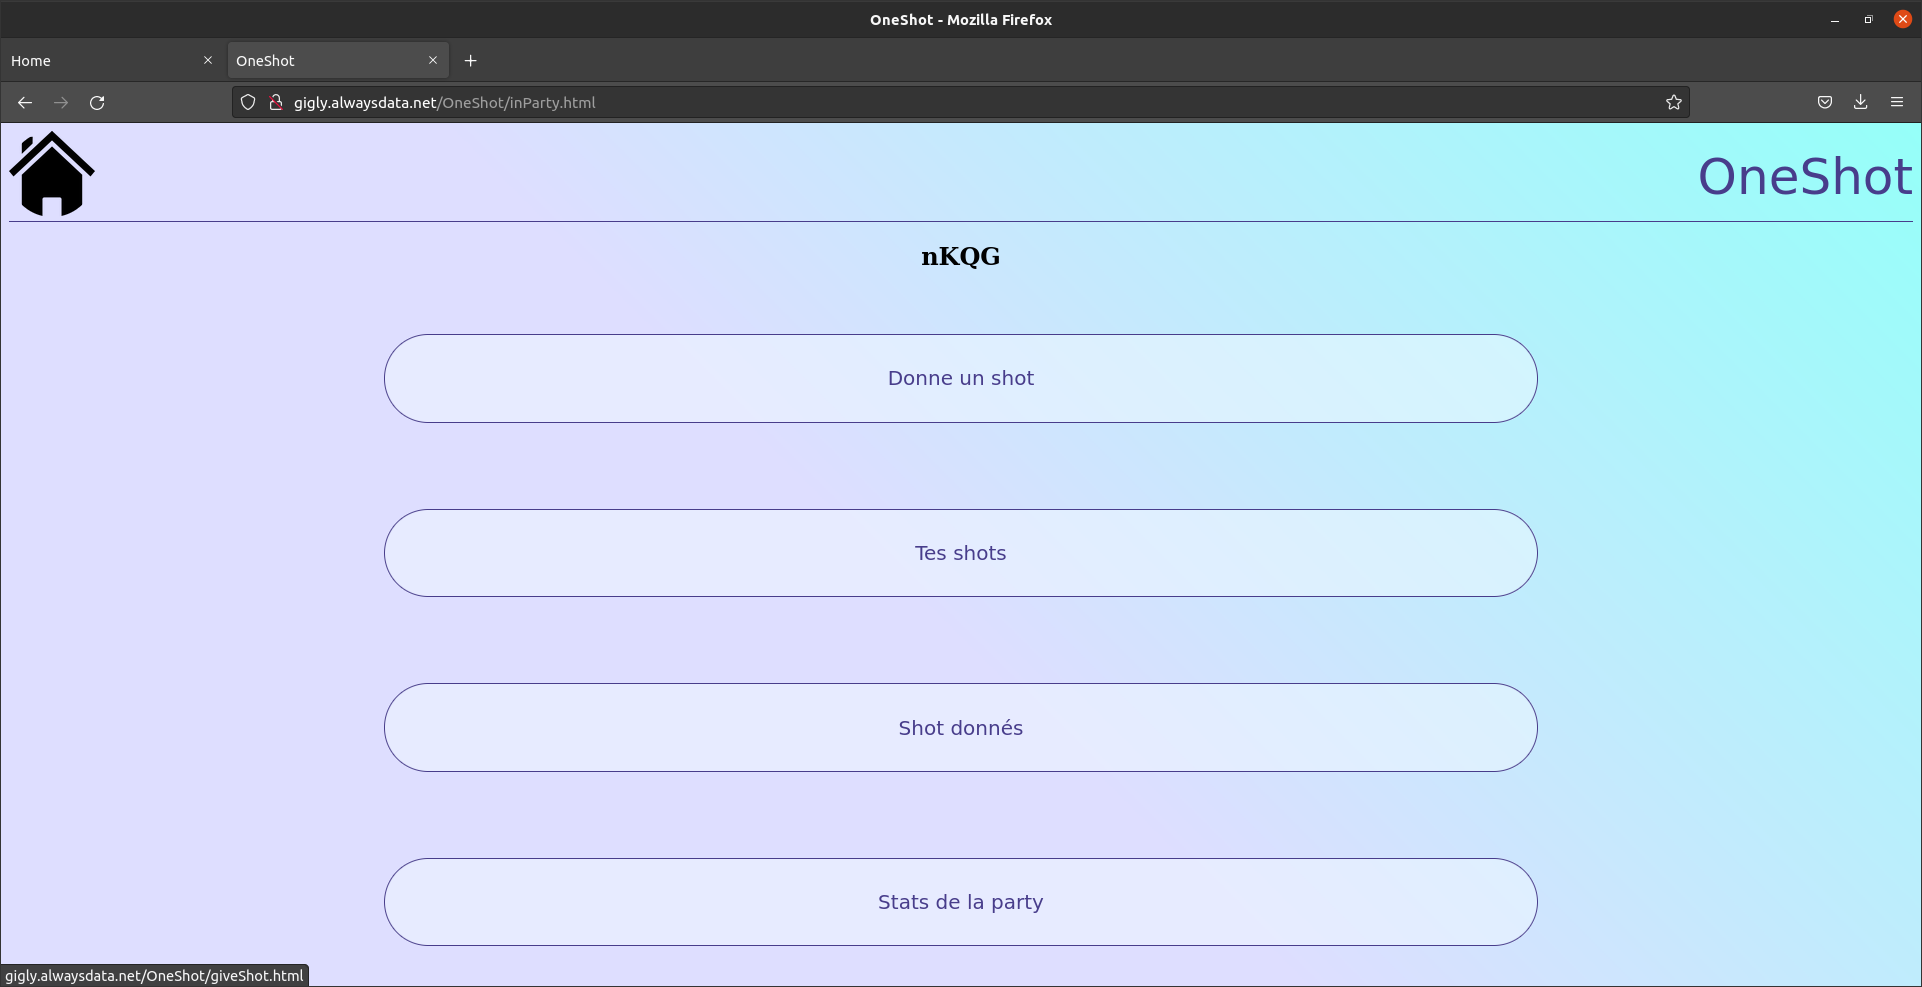Image resolution: width=1922 pixels, height=987 pixels.
Task: Click inside the address bar
Action: [x=900, y=102]
